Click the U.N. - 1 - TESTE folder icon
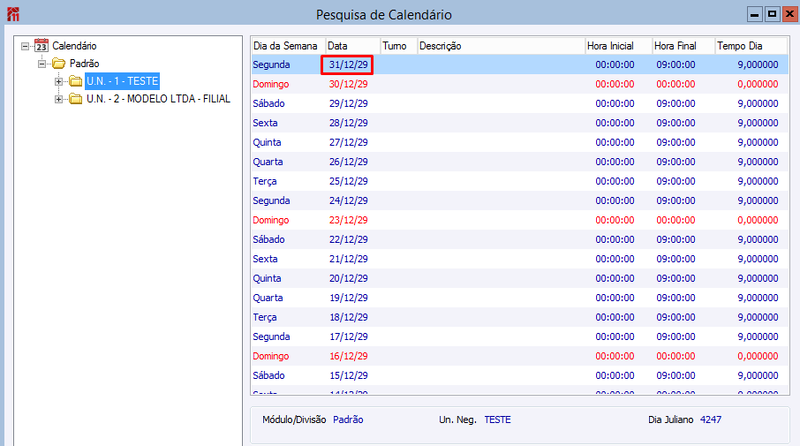The width and height of the screenshot is (800, 446). point(76,81)
